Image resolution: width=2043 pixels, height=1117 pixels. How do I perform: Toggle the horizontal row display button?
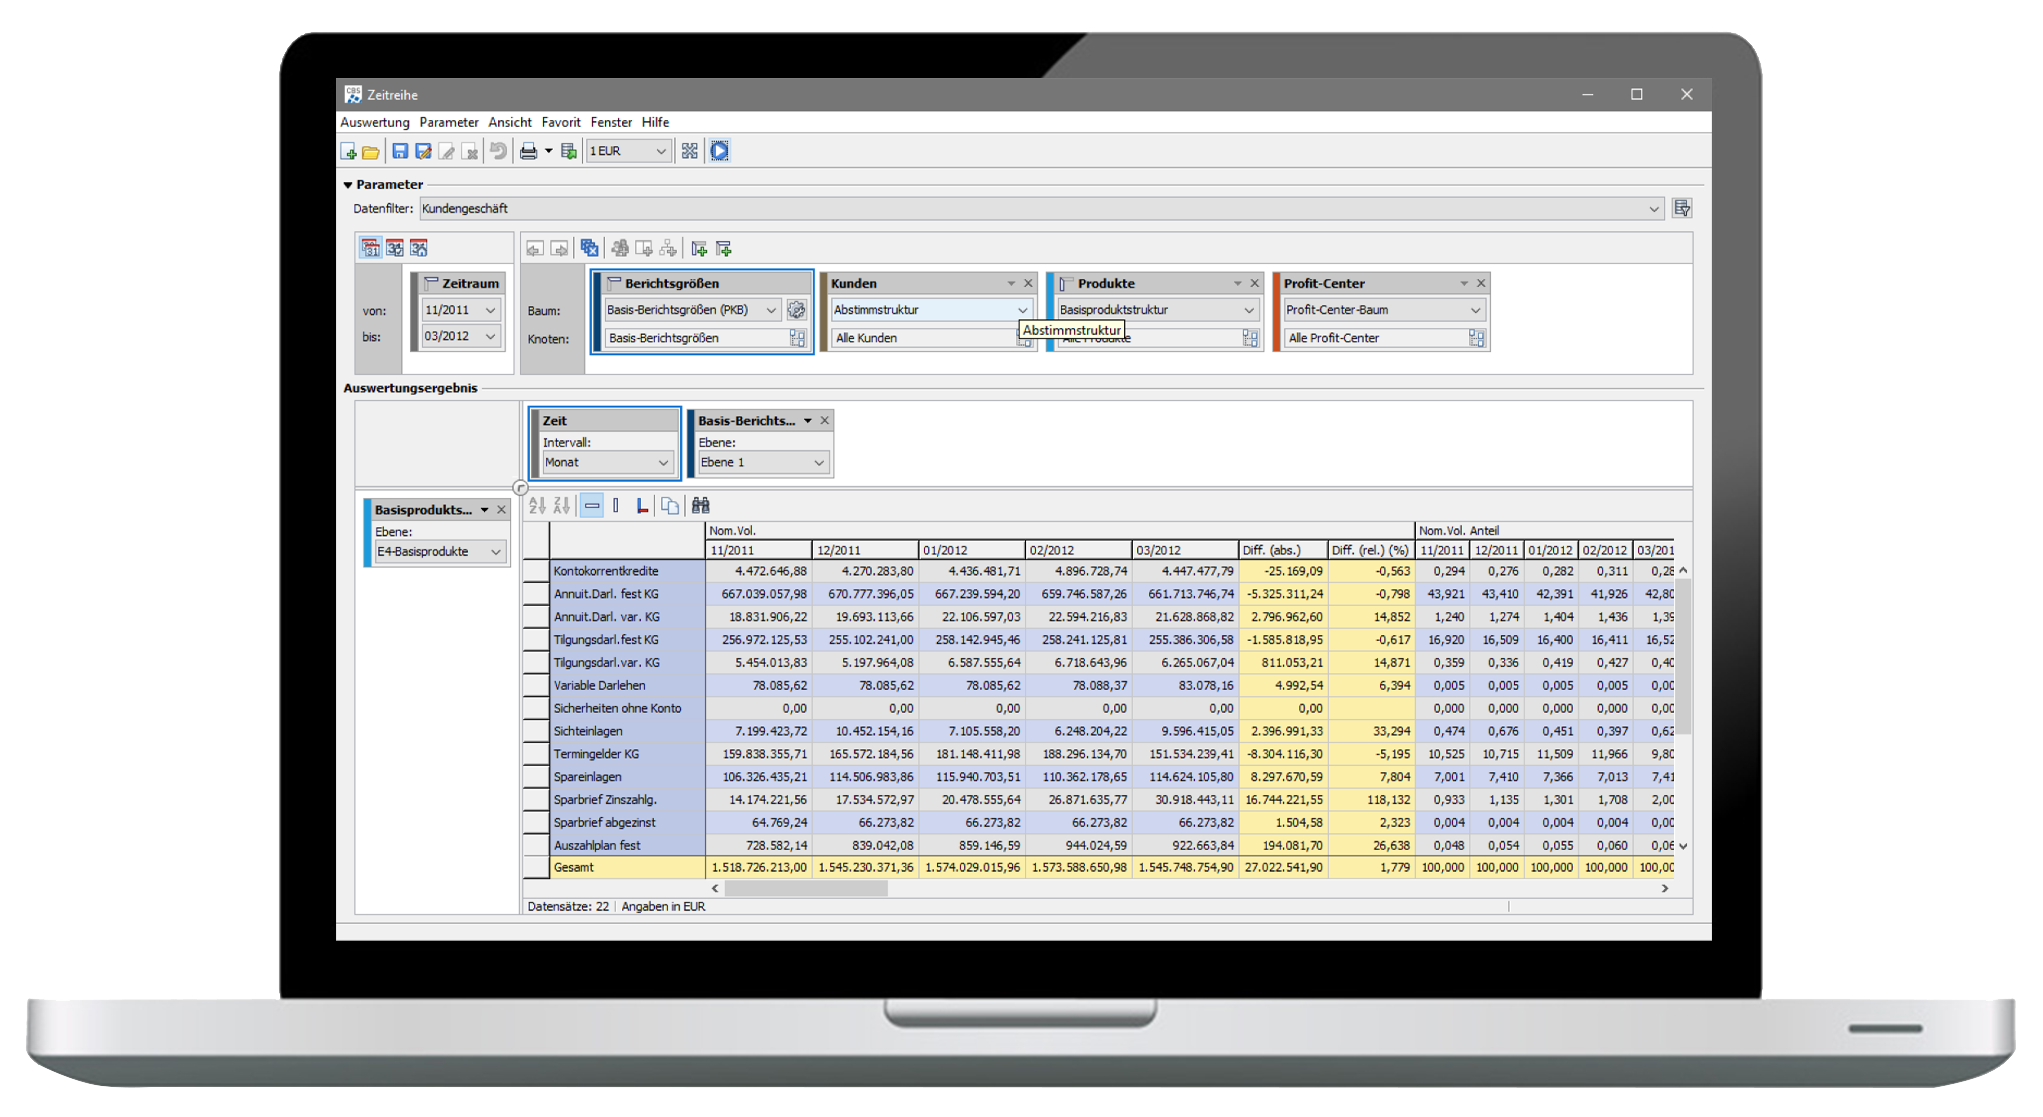(592, 506)
